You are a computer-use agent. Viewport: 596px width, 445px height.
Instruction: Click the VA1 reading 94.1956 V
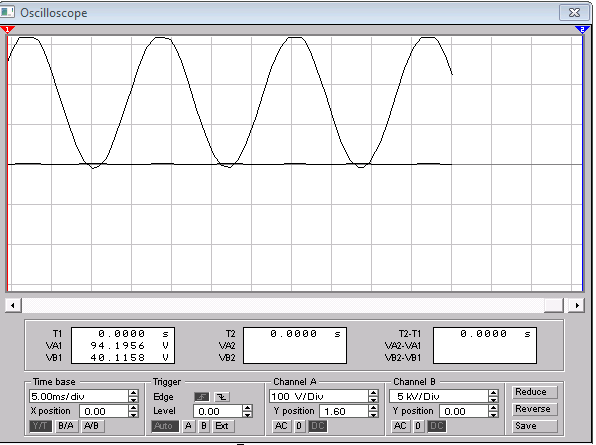(x=129, y=346)
